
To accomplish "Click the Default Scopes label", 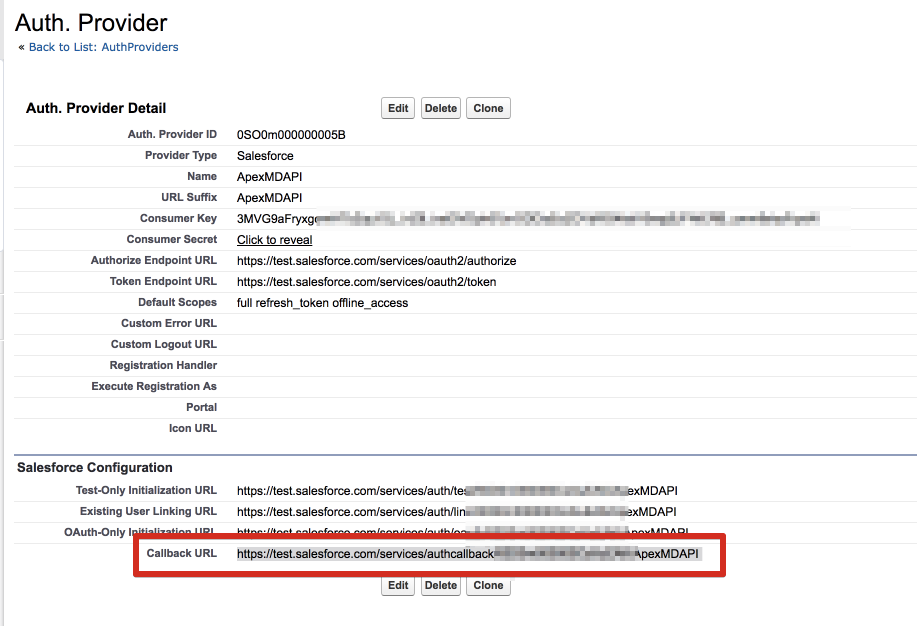I will coord(177,302).
